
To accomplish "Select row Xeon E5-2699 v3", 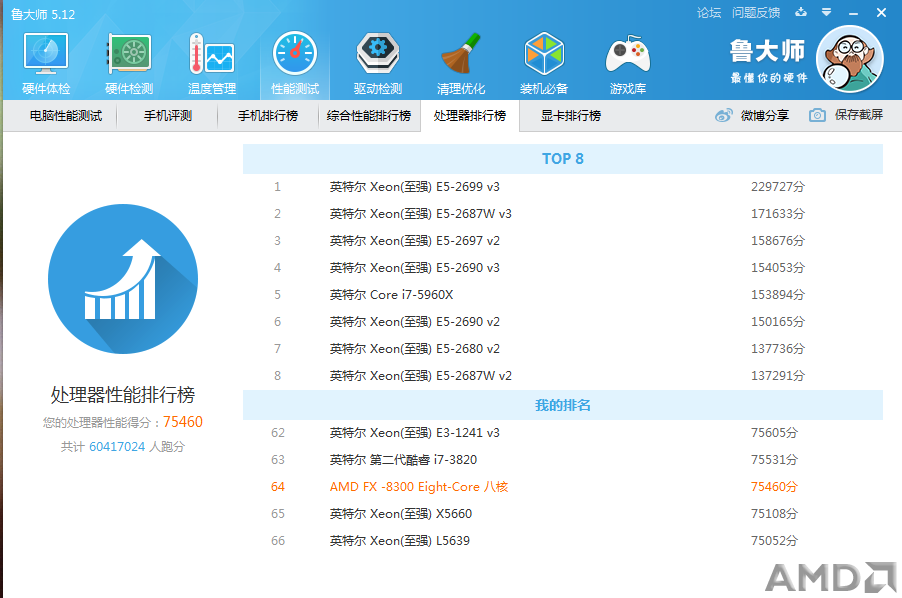I will (563, 187).
